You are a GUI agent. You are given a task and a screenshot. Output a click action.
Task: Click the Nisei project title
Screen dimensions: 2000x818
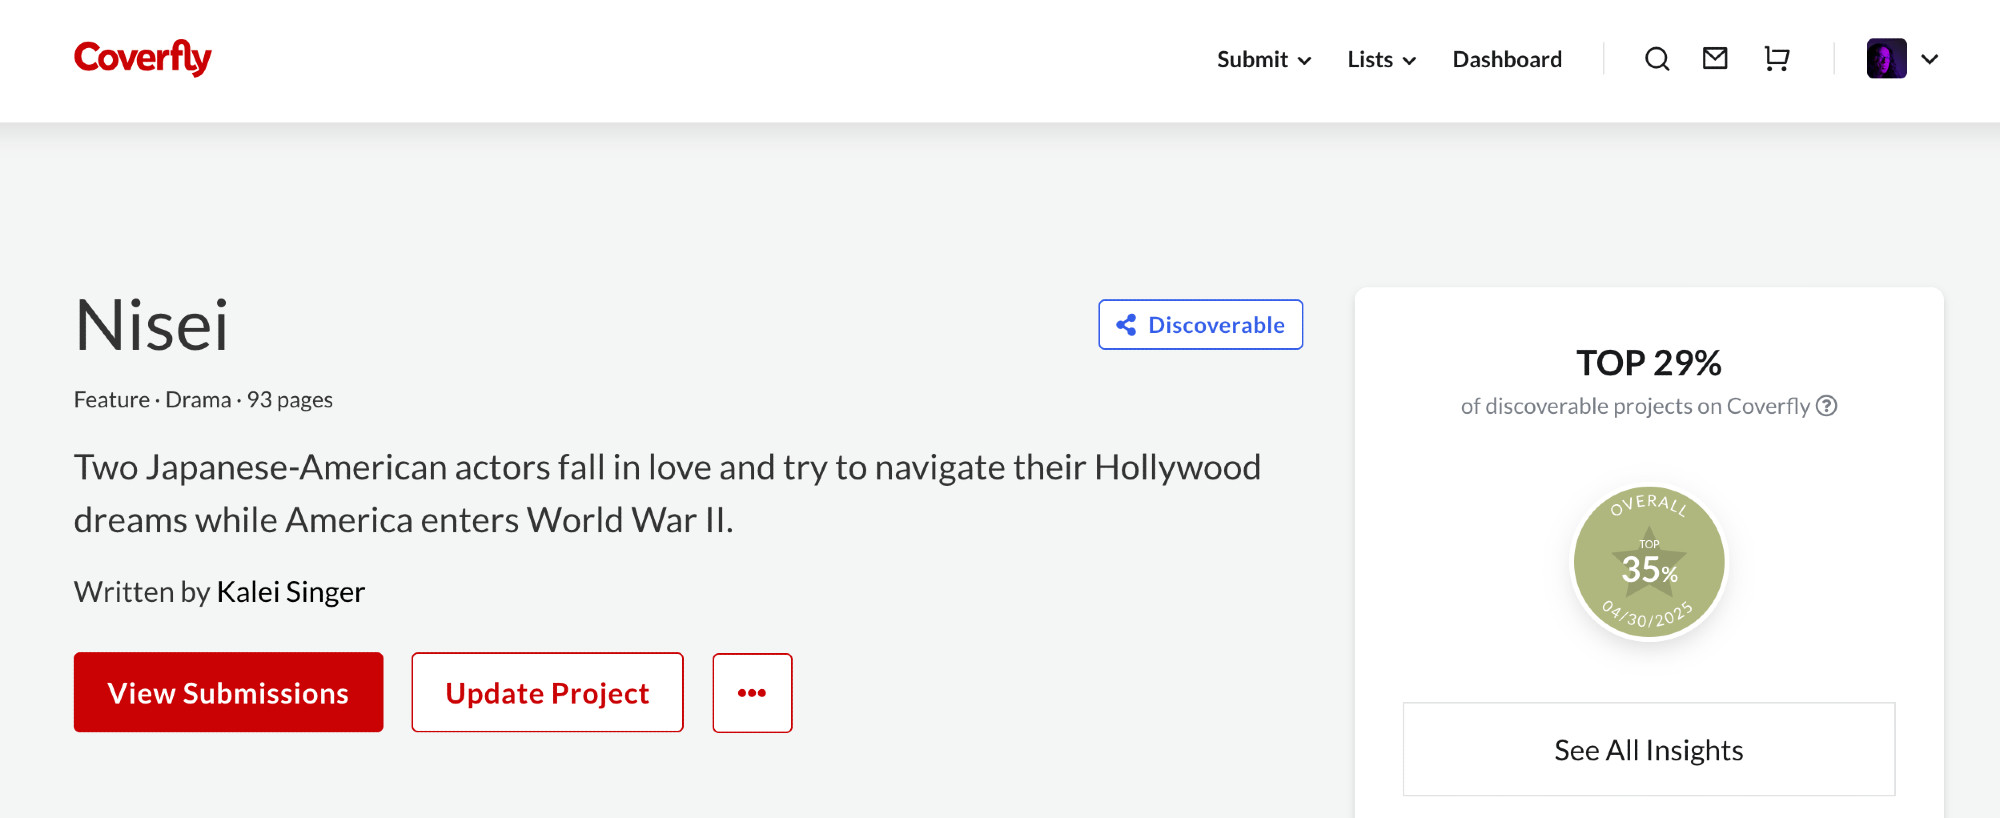coord(152,326)
